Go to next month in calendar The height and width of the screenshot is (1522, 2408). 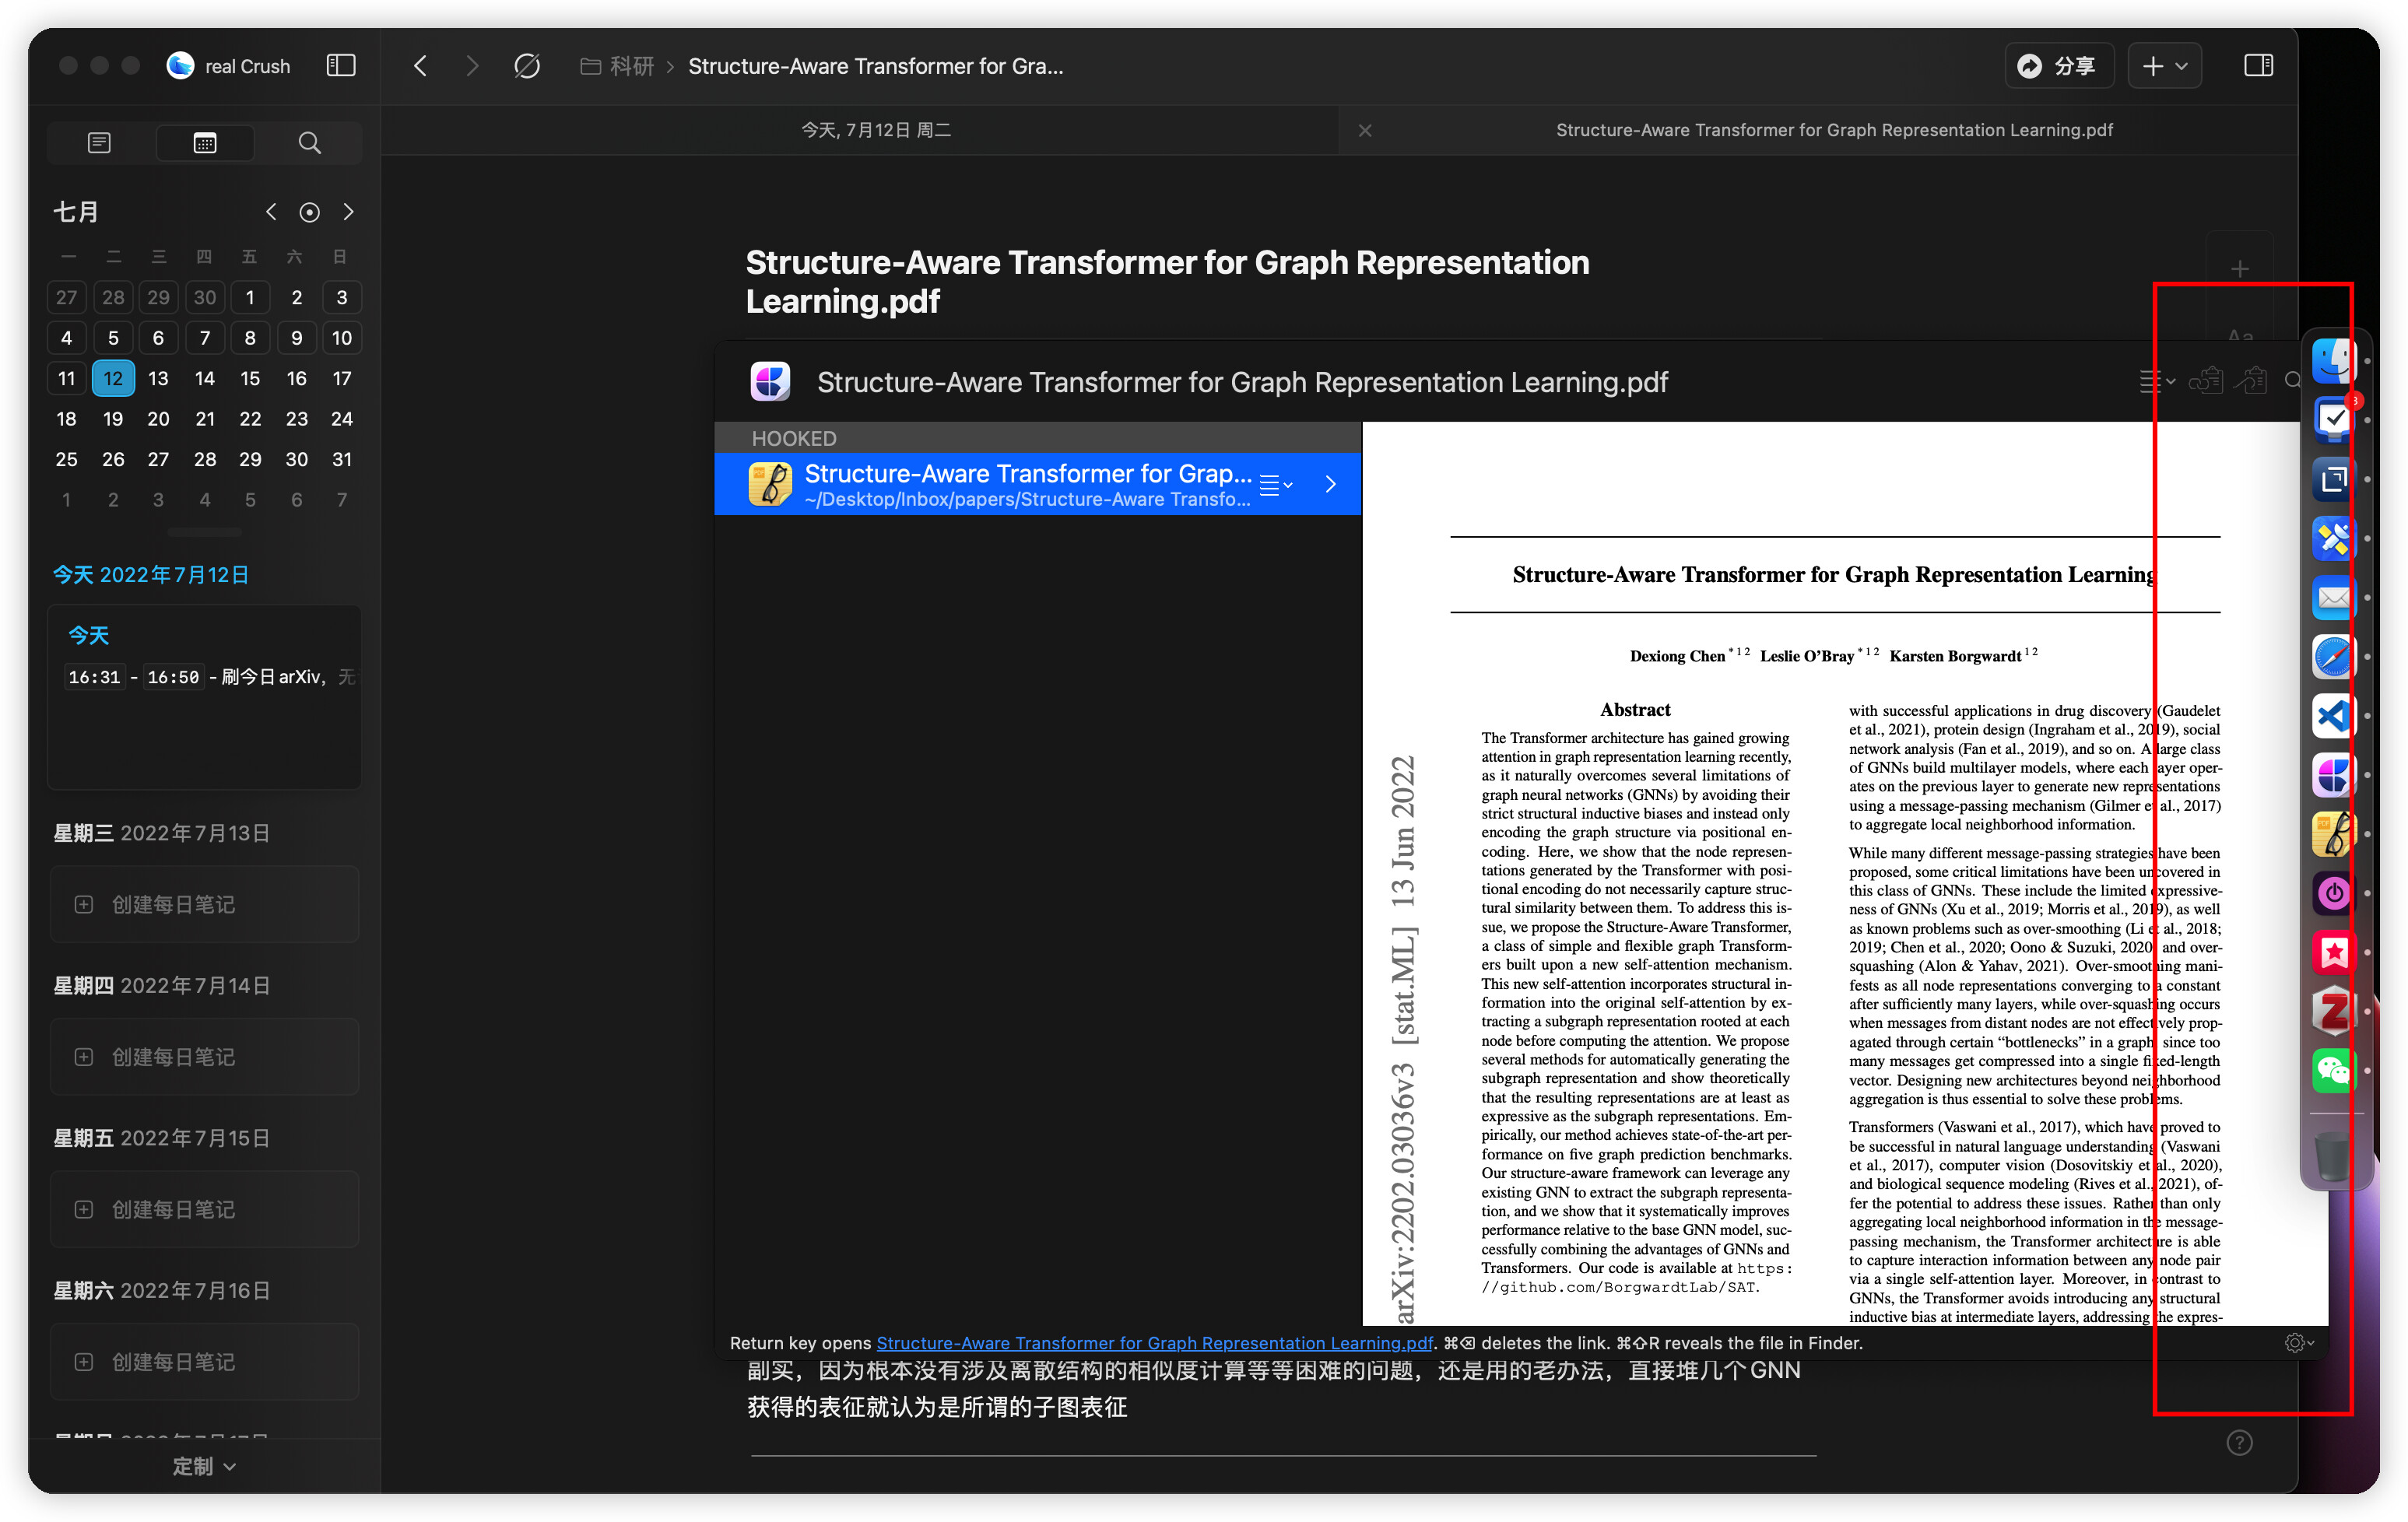point(348,212)
